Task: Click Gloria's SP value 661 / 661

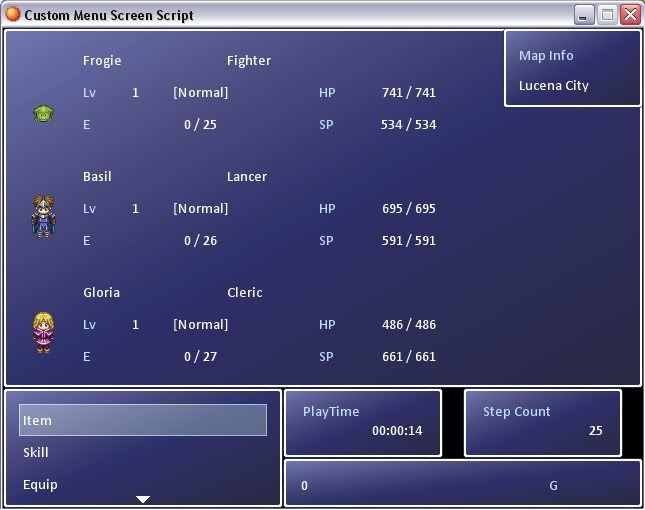Action: (x=409, y=357)
